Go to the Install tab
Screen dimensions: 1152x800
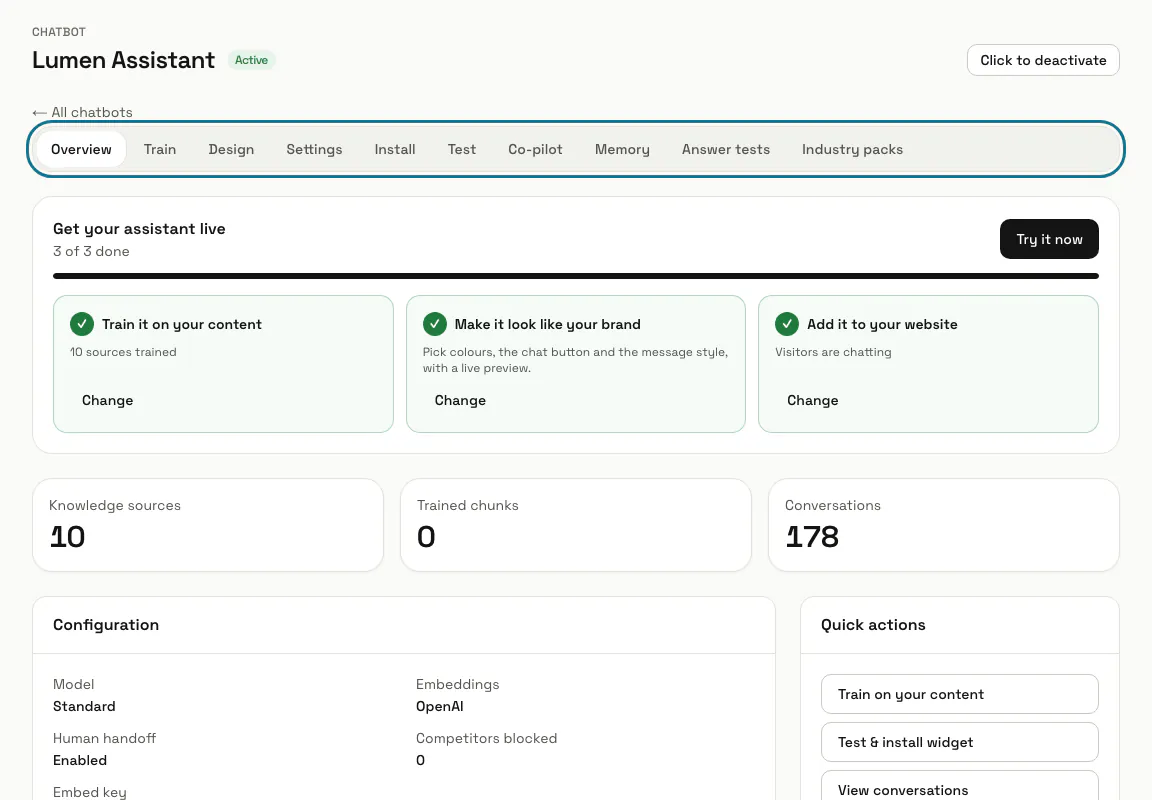(395, 149)
